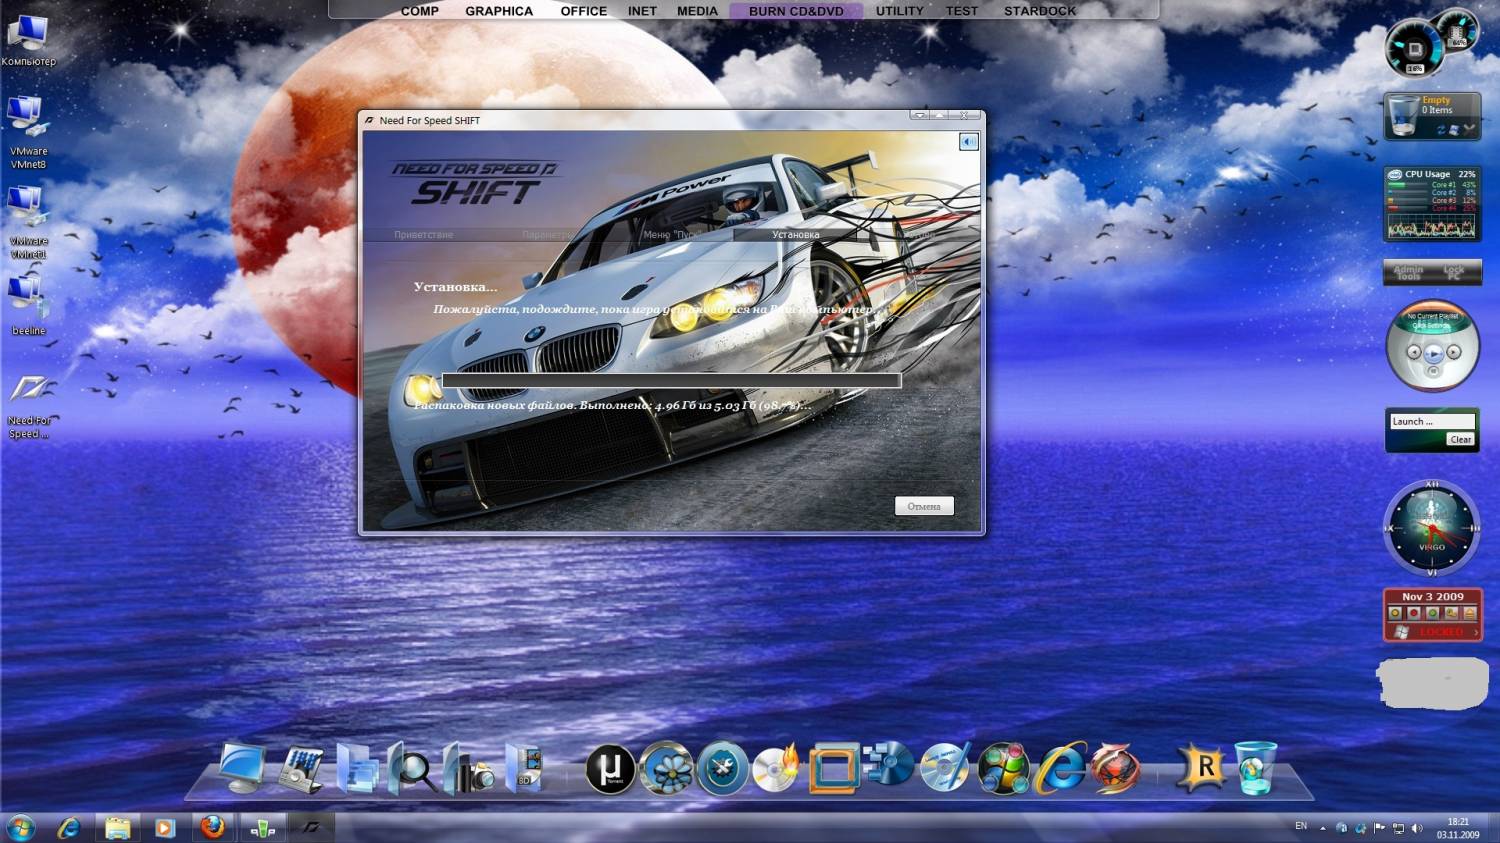Open the COMP menu on top bar
Screen dimensions: 1500x843
point(420,11)
